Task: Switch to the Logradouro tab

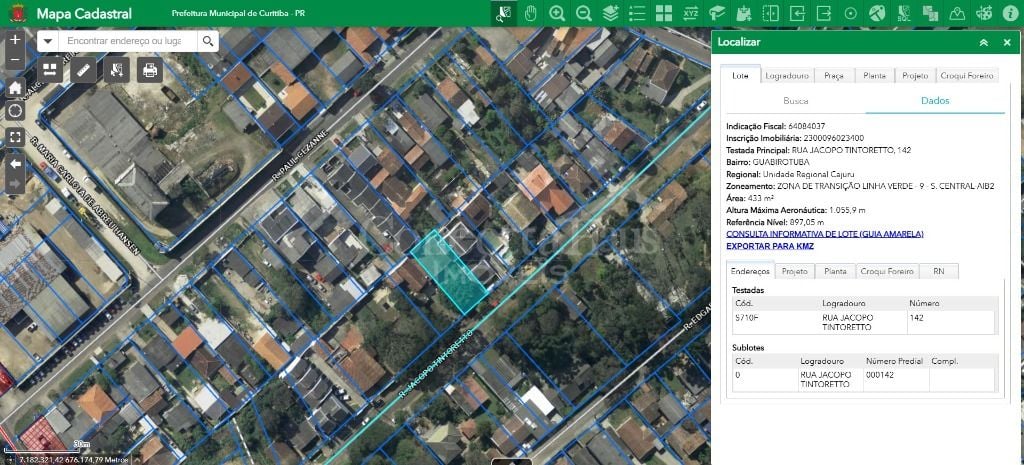Action: click(787, 76)
